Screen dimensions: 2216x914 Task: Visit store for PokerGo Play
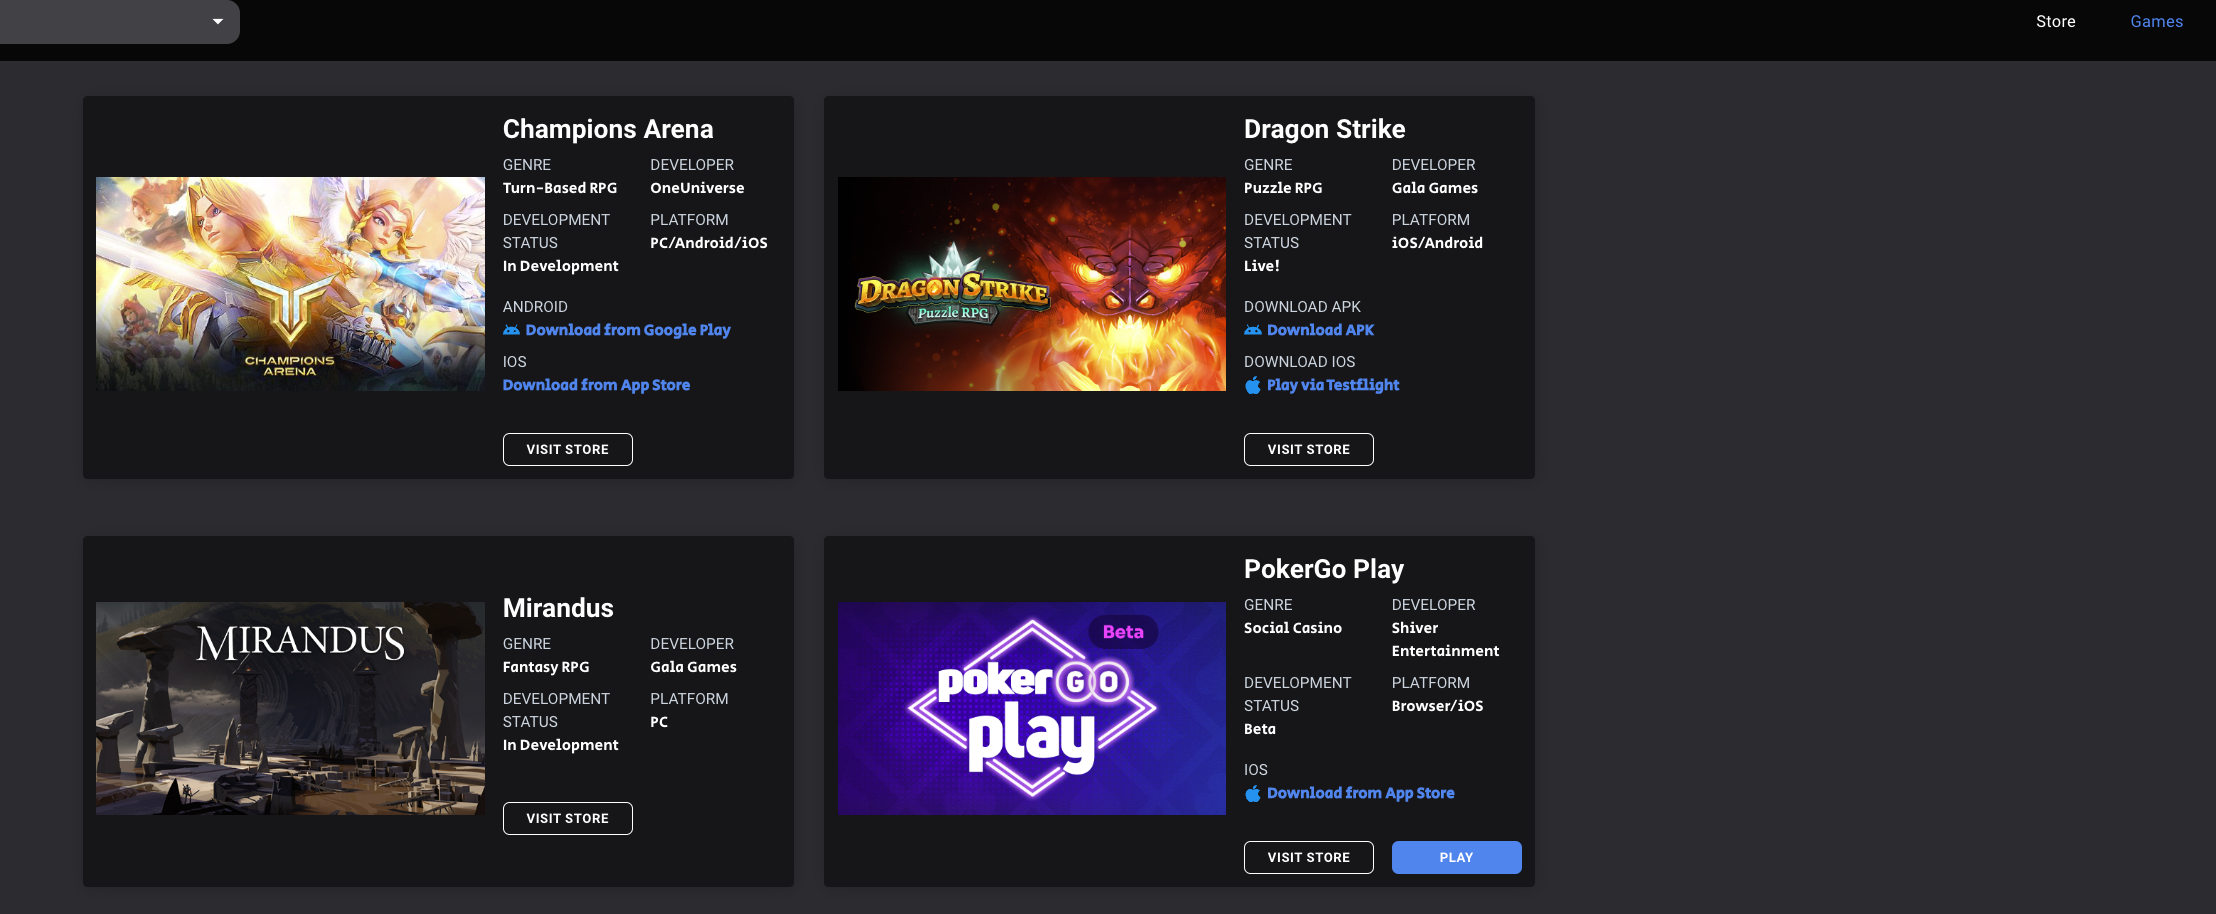point(1308,857)
